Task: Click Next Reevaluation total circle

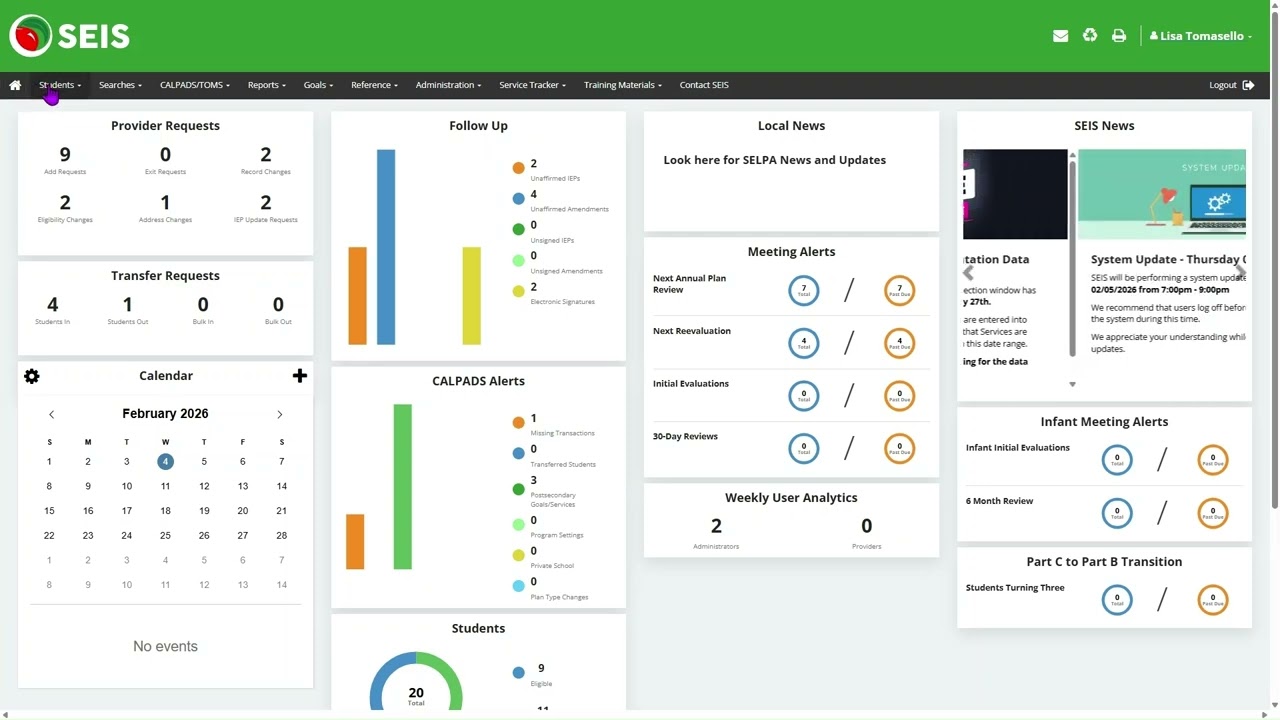Action: click(804, 343)
